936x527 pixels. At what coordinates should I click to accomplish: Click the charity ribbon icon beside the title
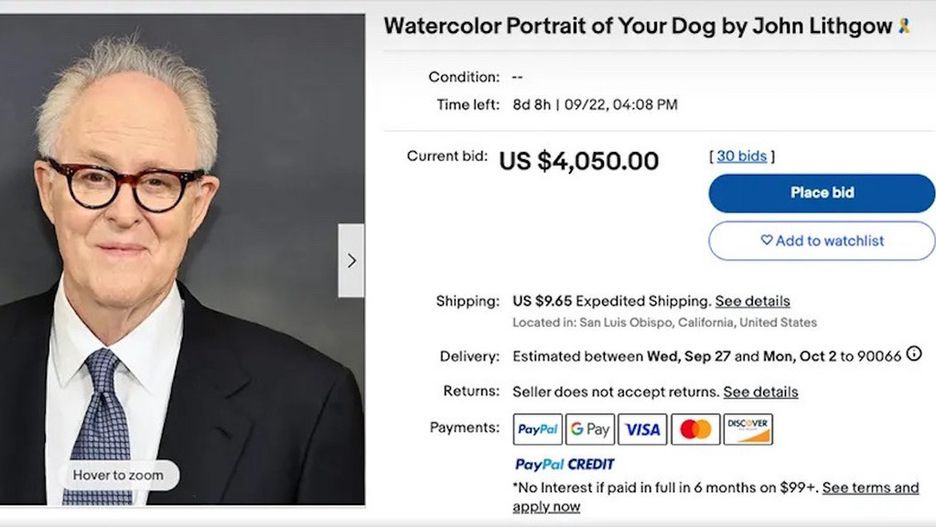(x=904, y=26)
